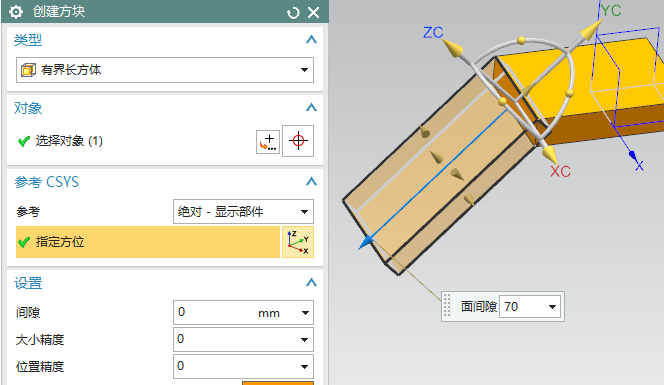Collapse the 对象 section
Viewport: 664px width, 385px height.
pos(311,108)
